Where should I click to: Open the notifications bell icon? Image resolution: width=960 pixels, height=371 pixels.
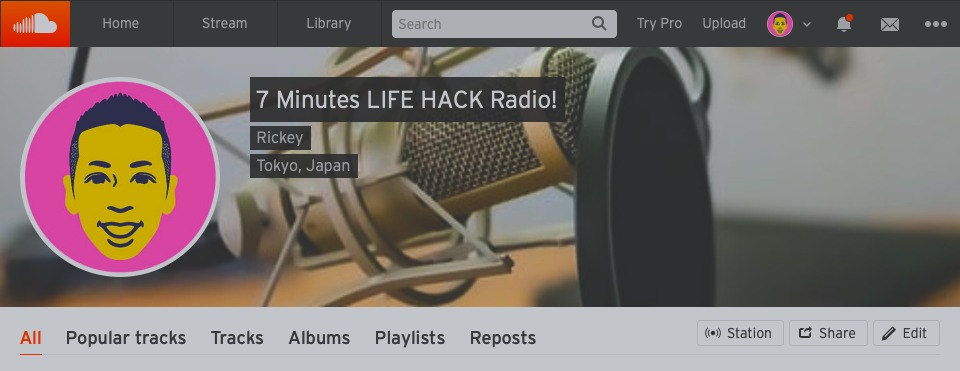point(844,23)
